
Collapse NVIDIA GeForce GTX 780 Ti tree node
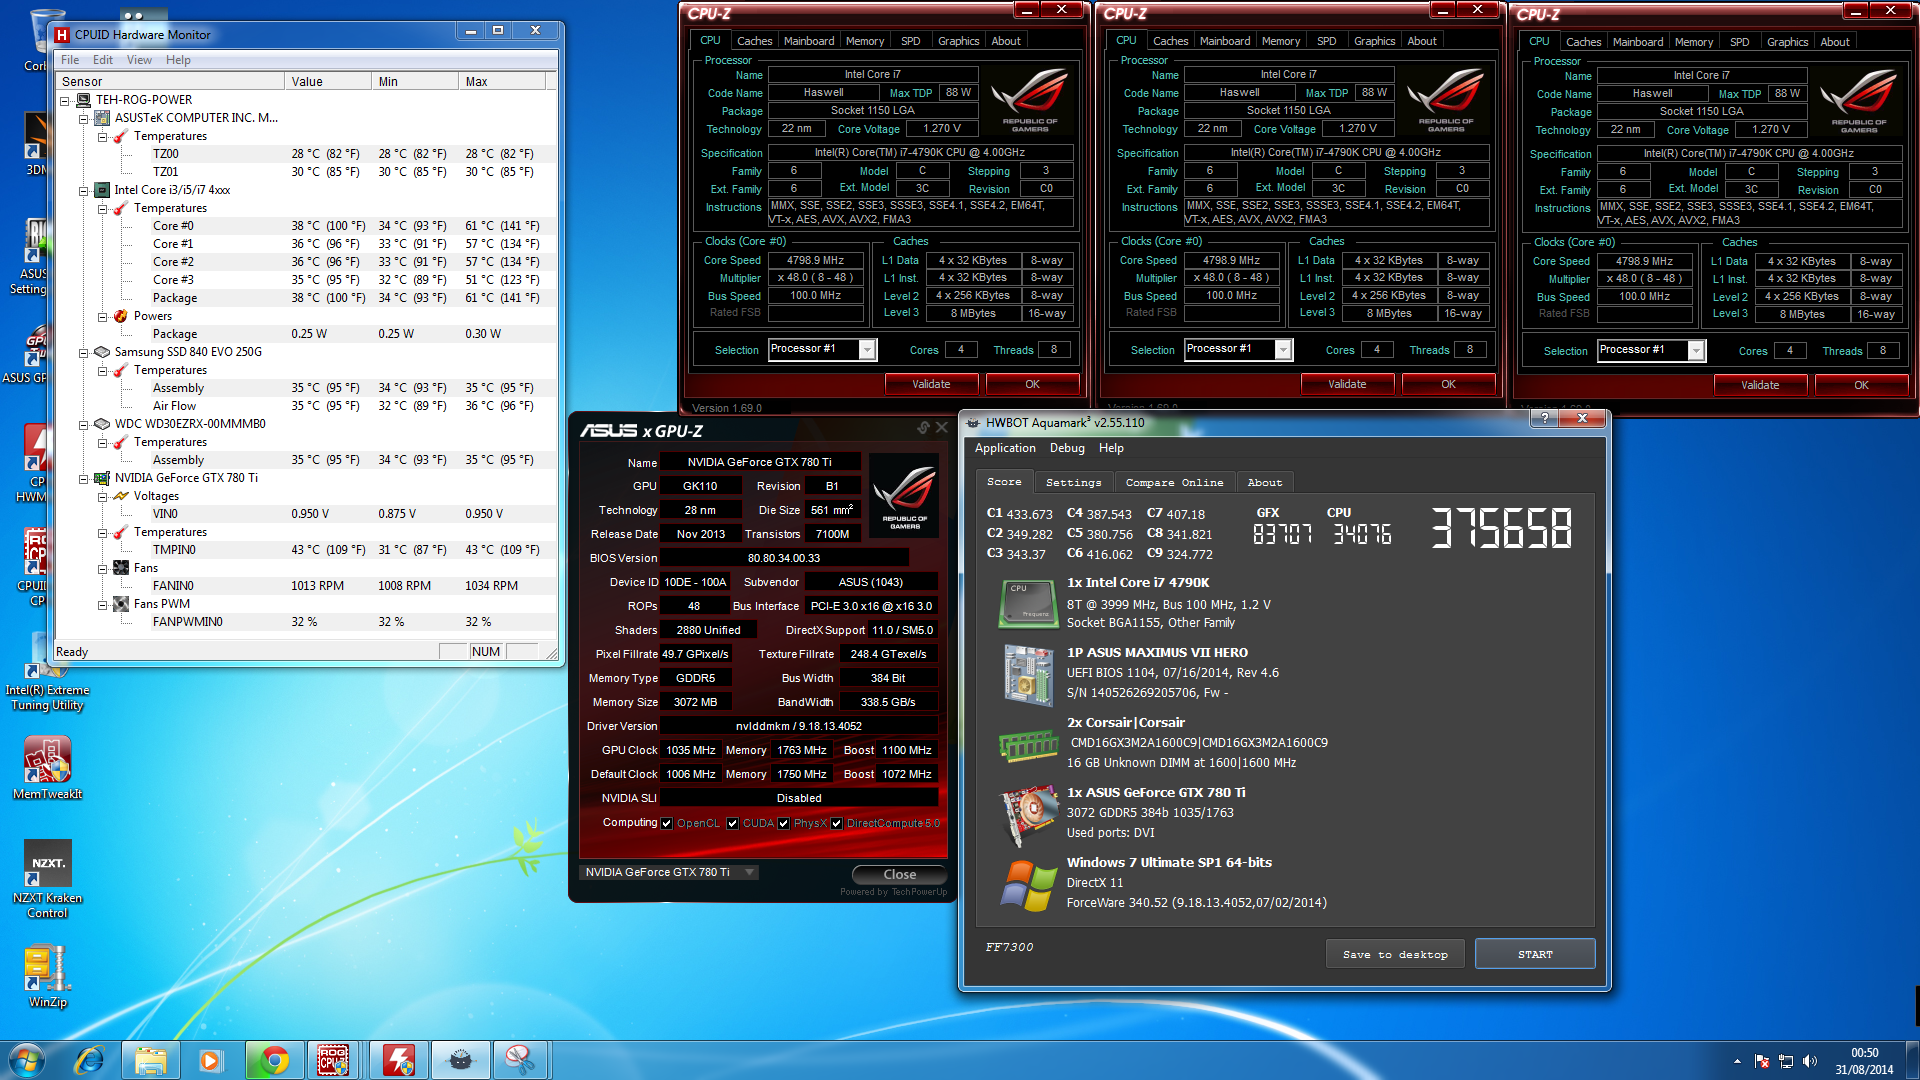tap(84, 478)
